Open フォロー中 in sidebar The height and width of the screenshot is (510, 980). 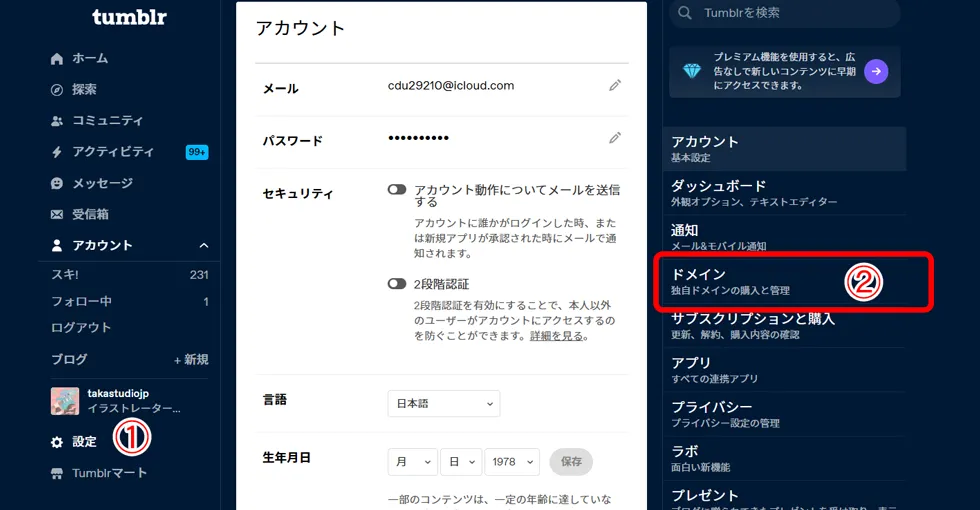(x=81, y=301)
